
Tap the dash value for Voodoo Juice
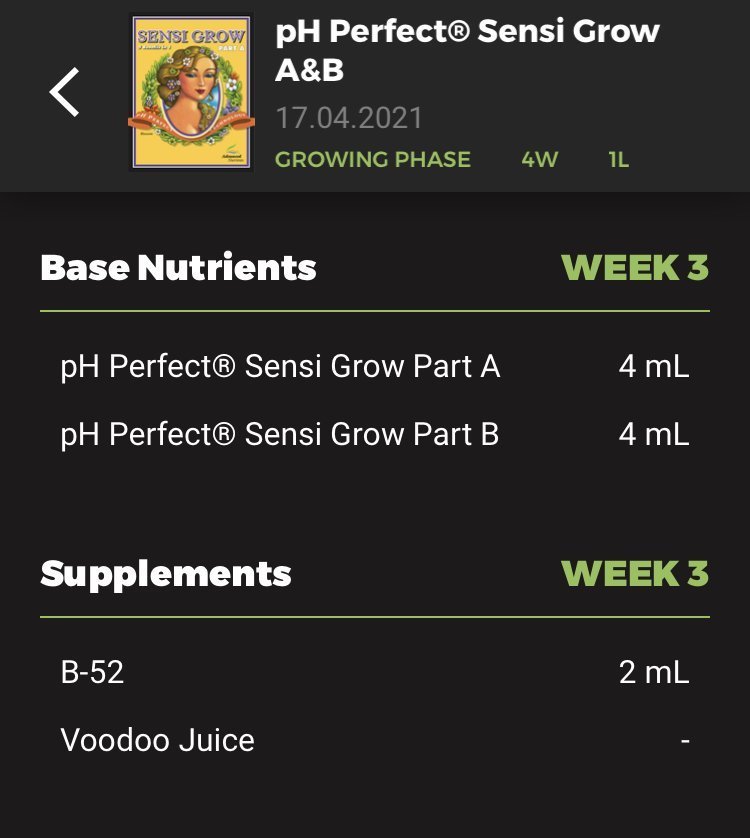pyautogui.click(x=685, y=741)
